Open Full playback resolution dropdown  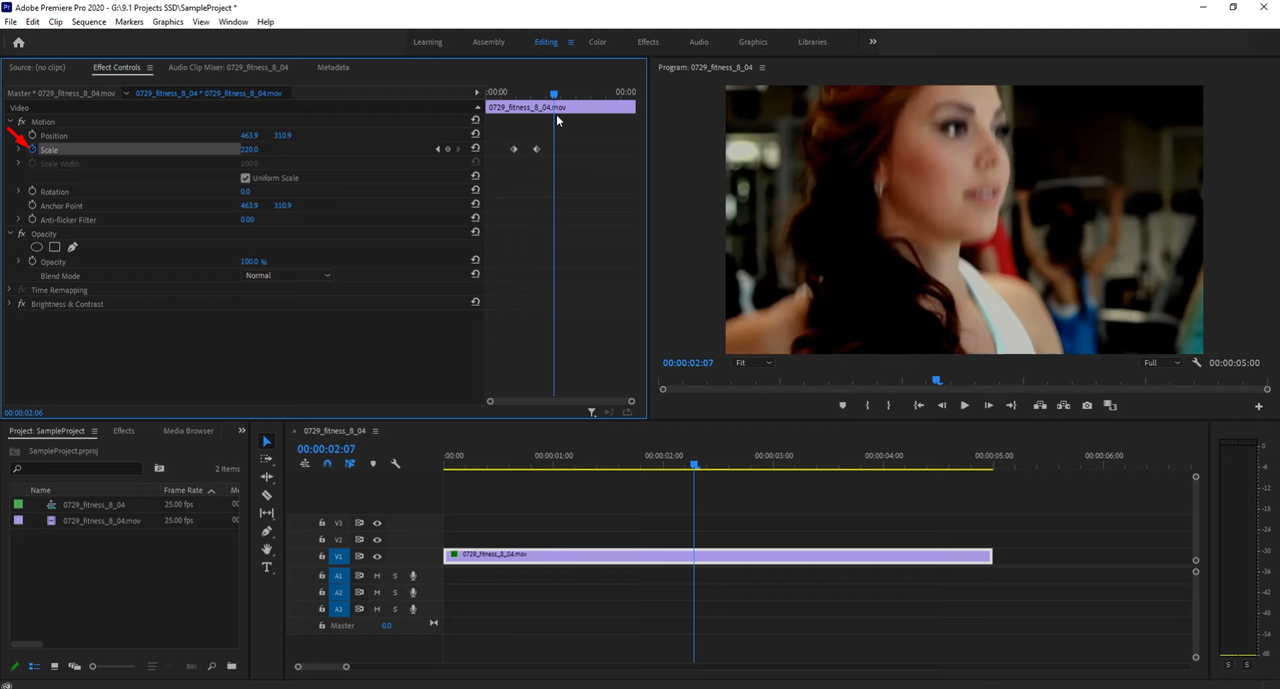click(x=1162, y=362)
